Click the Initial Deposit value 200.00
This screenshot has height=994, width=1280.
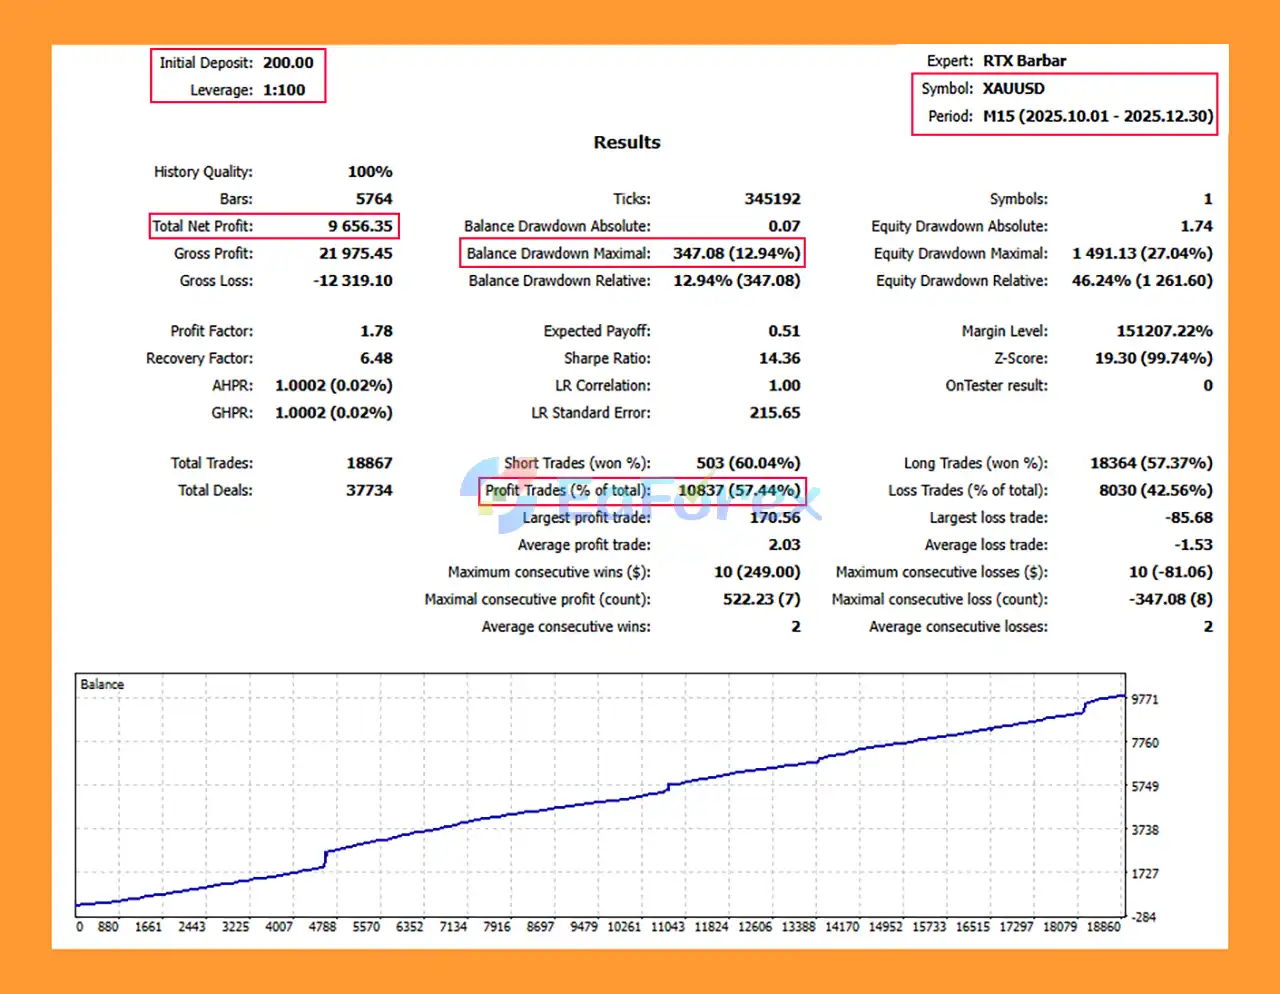click(288, 63)
